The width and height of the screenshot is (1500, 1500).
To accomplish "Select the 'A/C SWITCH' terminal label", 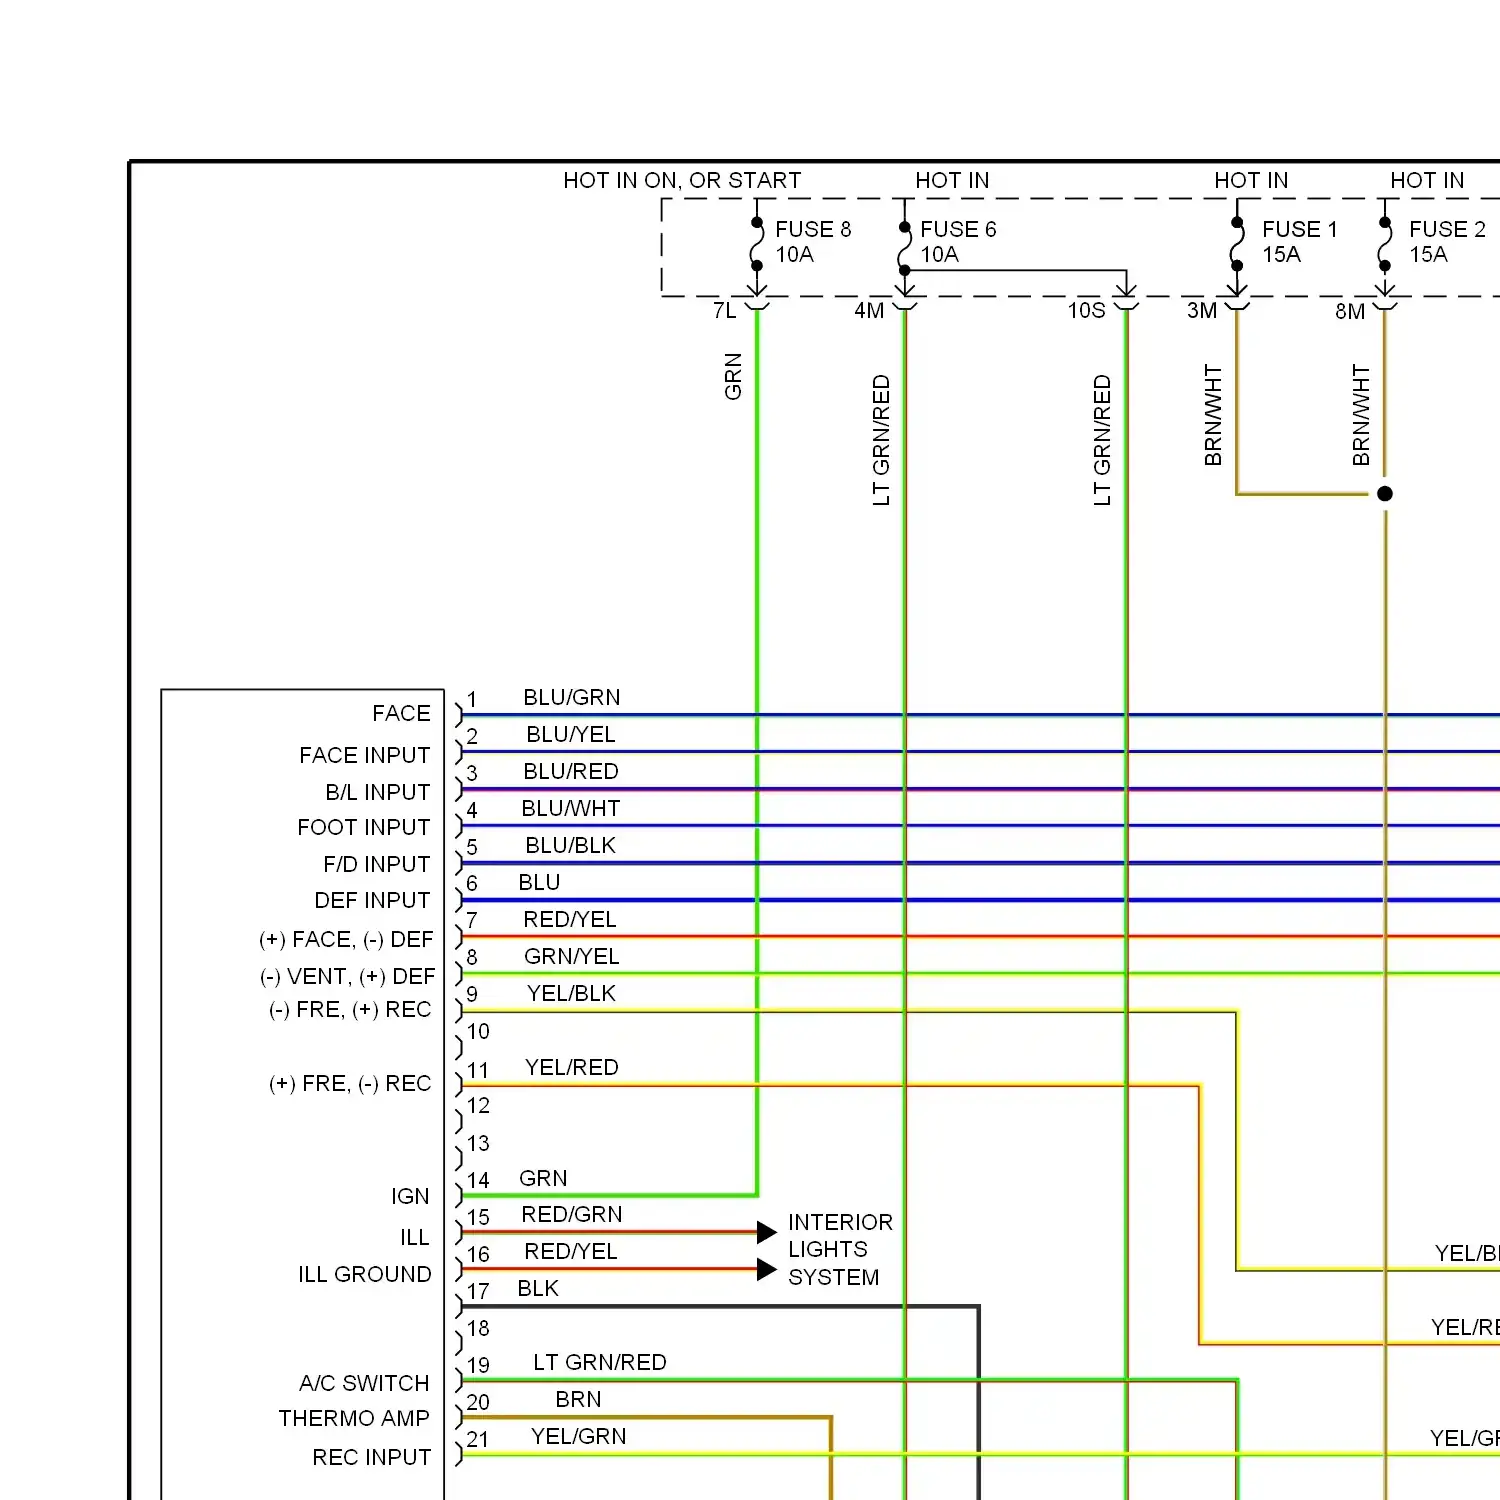I will click(364, 1384).
